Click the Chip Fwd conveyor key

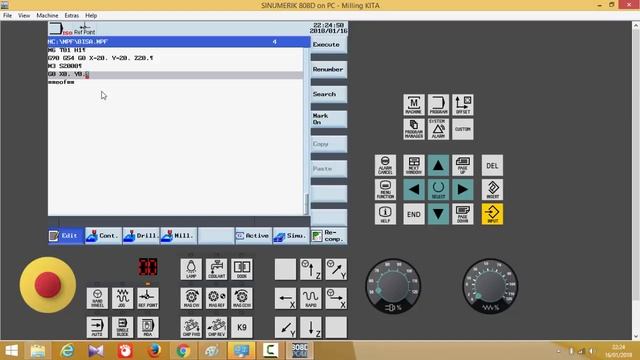[x=191, y=327]
